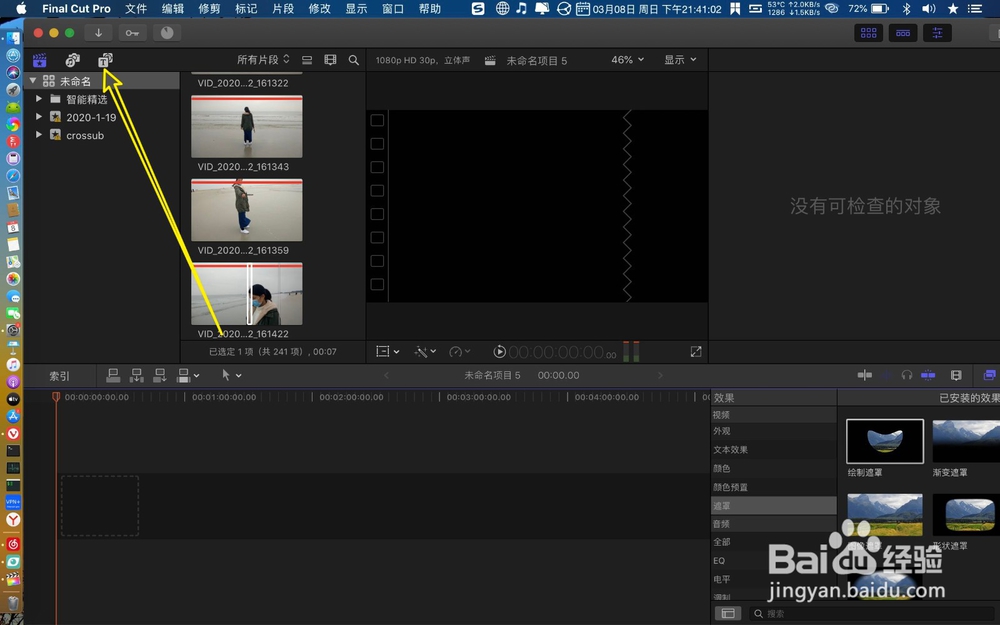Image resolution: width=1000 pixels, height=625 pixels.
Task: Toggle effects sidebar show/hide button
Action: tap(728, 614)
